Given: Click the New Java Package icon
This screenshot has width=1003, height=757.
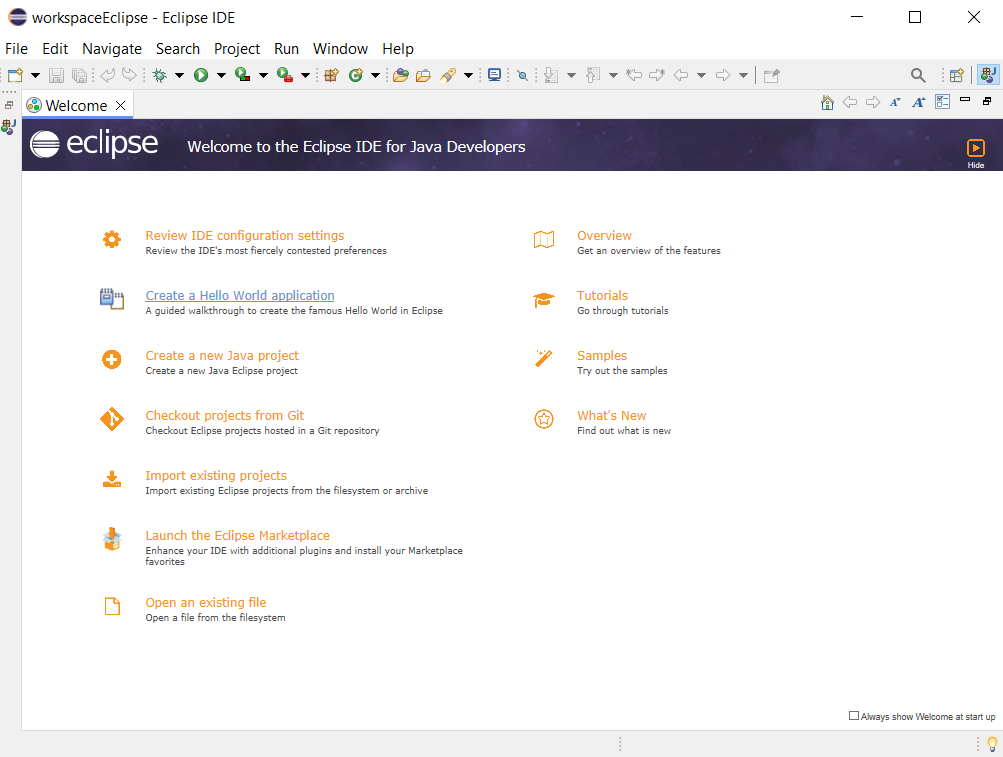Looking at the screenshot, I should (332, 75).
